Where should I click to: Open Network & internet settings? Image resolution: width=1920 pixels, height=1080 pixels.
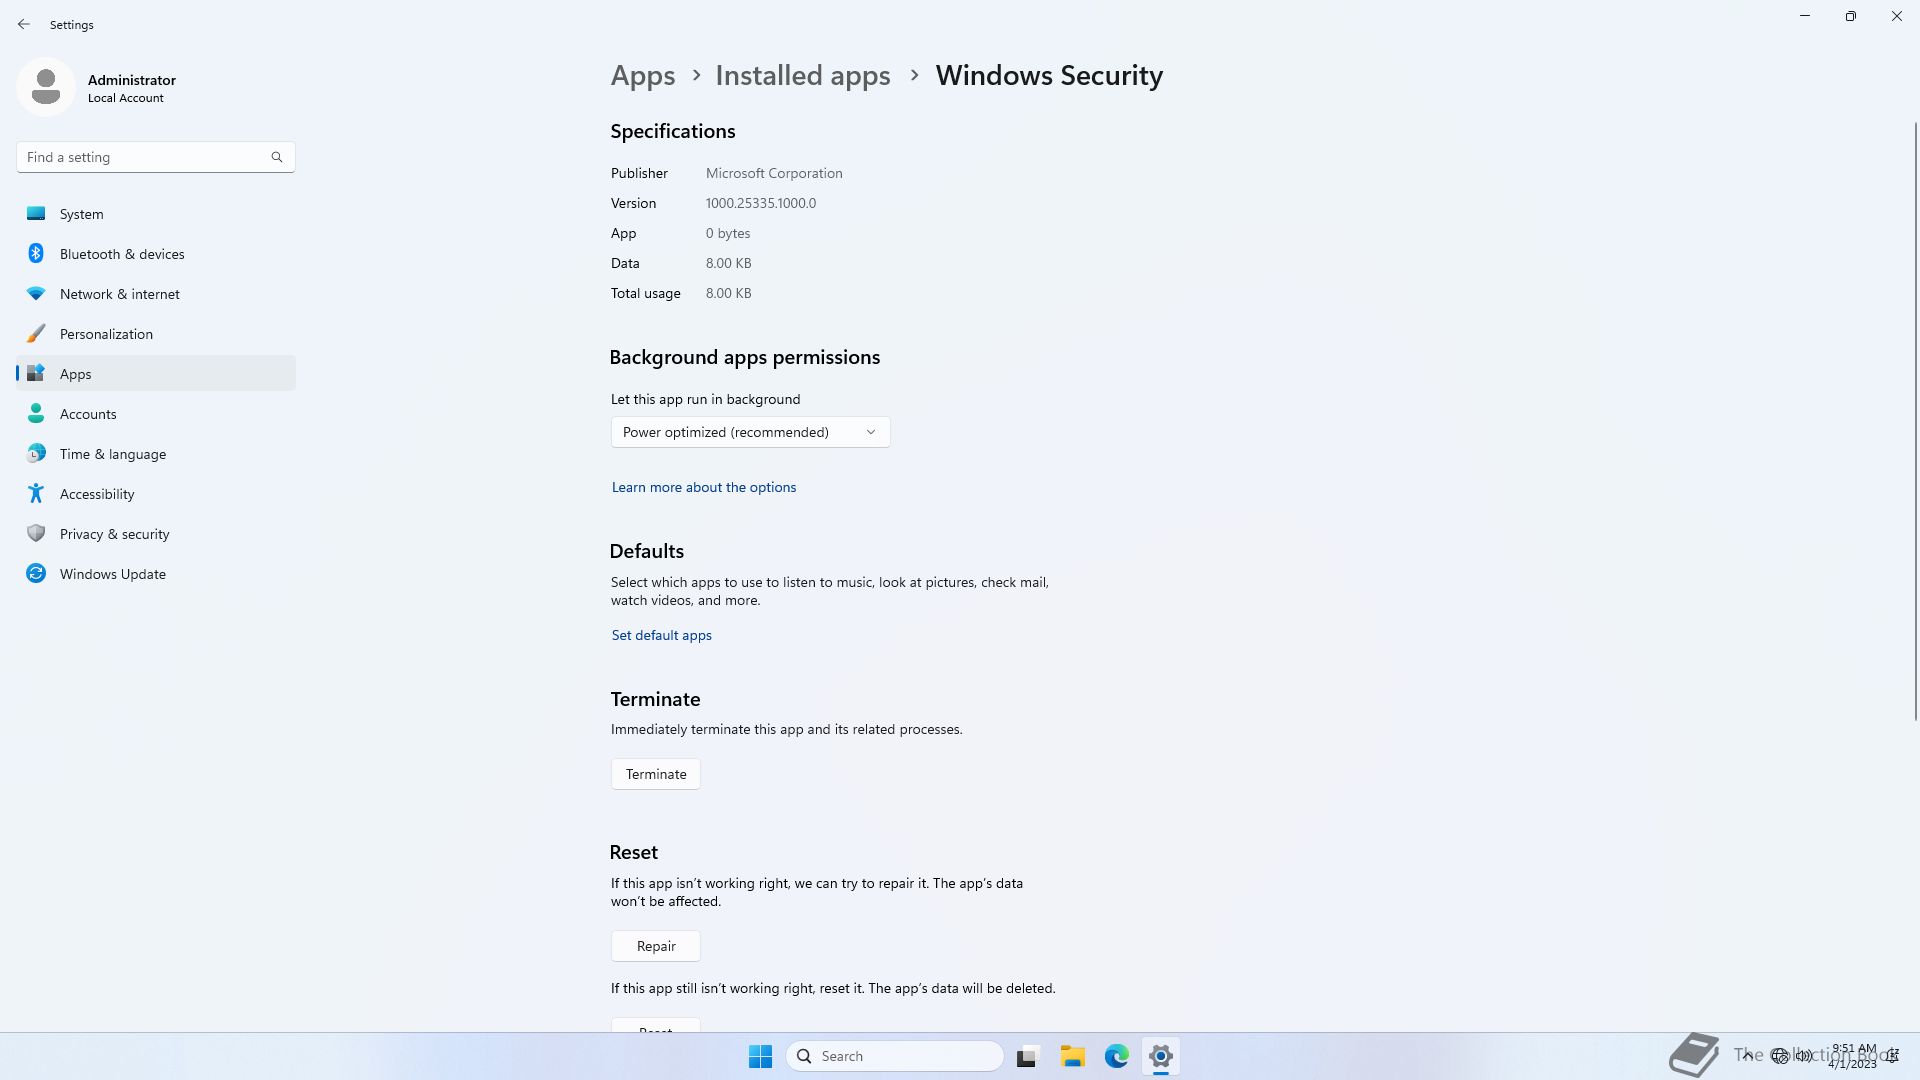point(156,294)
